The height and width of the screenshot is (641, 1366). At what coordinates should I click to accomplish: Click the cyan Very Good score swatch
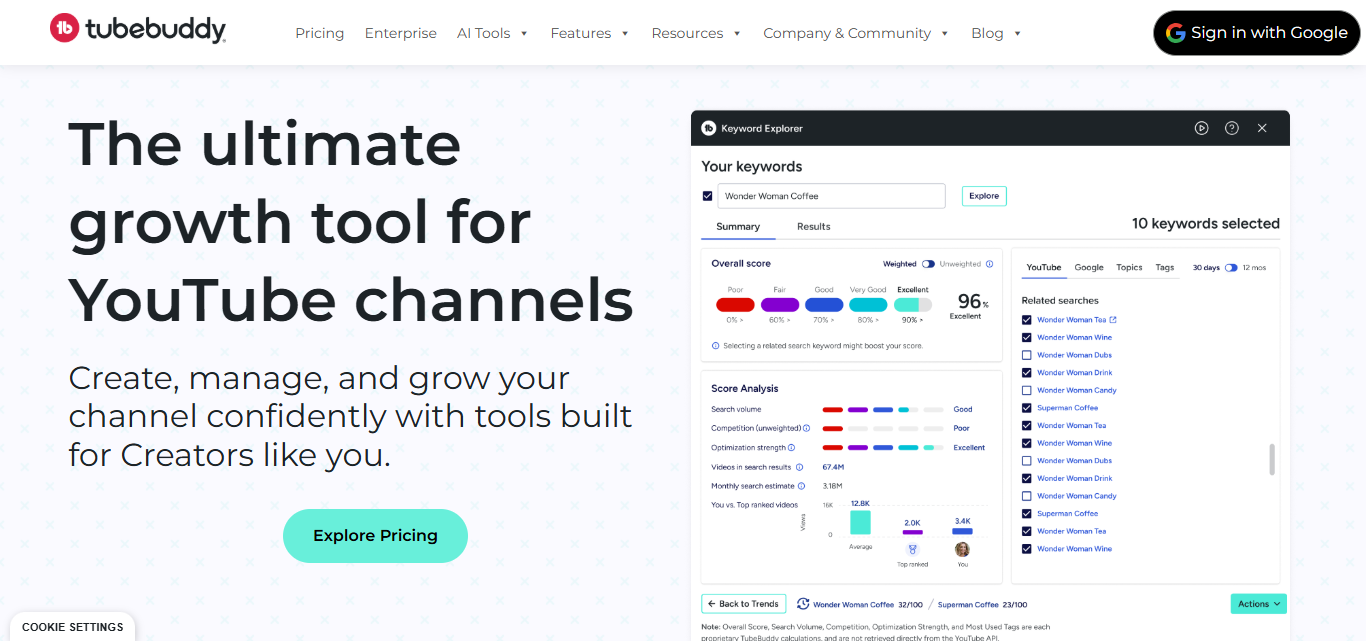tap(868, 305)
